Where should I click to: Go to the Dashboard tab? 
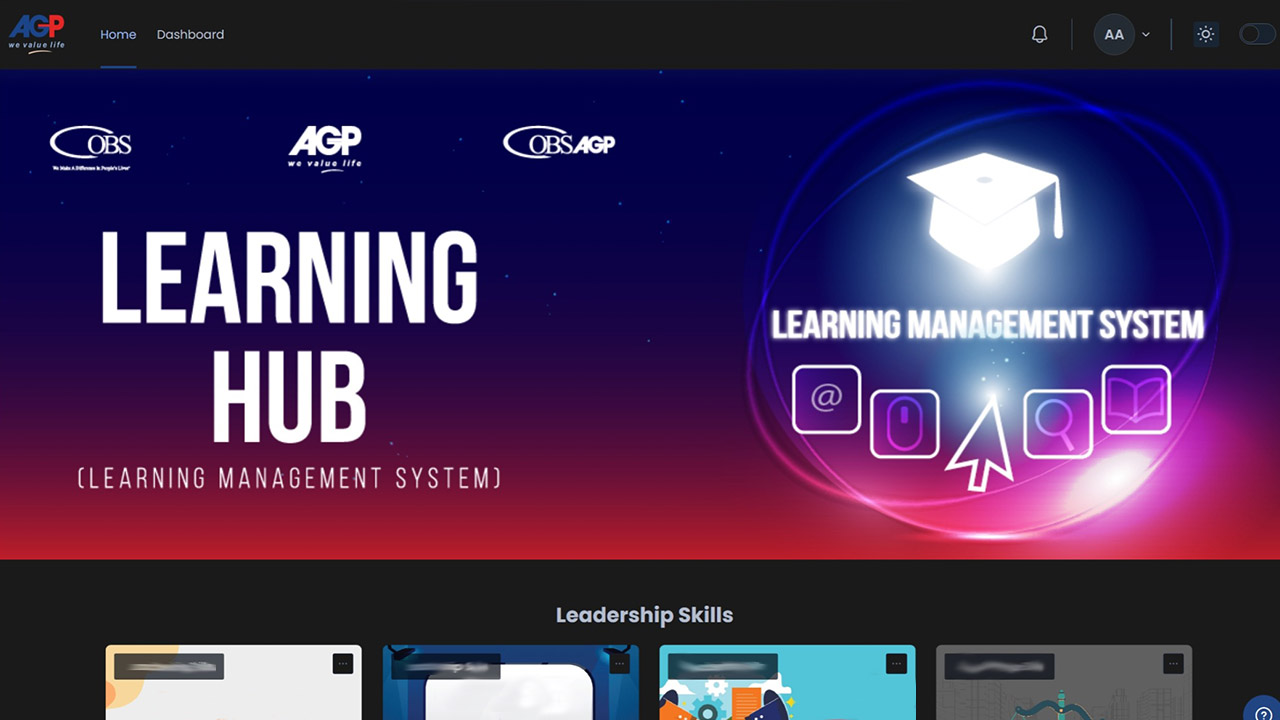coord(190,34)
